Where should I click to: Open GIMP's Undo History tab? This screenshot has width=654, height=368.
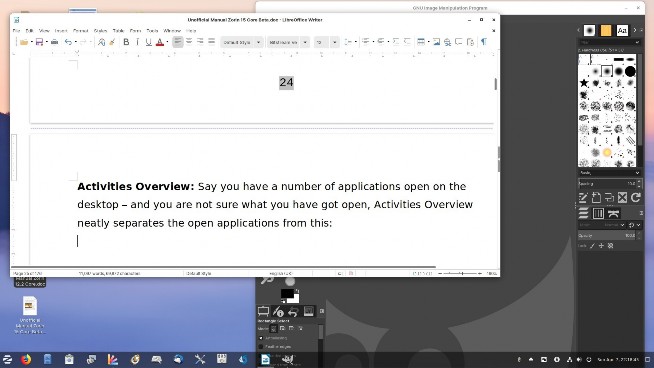293,311
